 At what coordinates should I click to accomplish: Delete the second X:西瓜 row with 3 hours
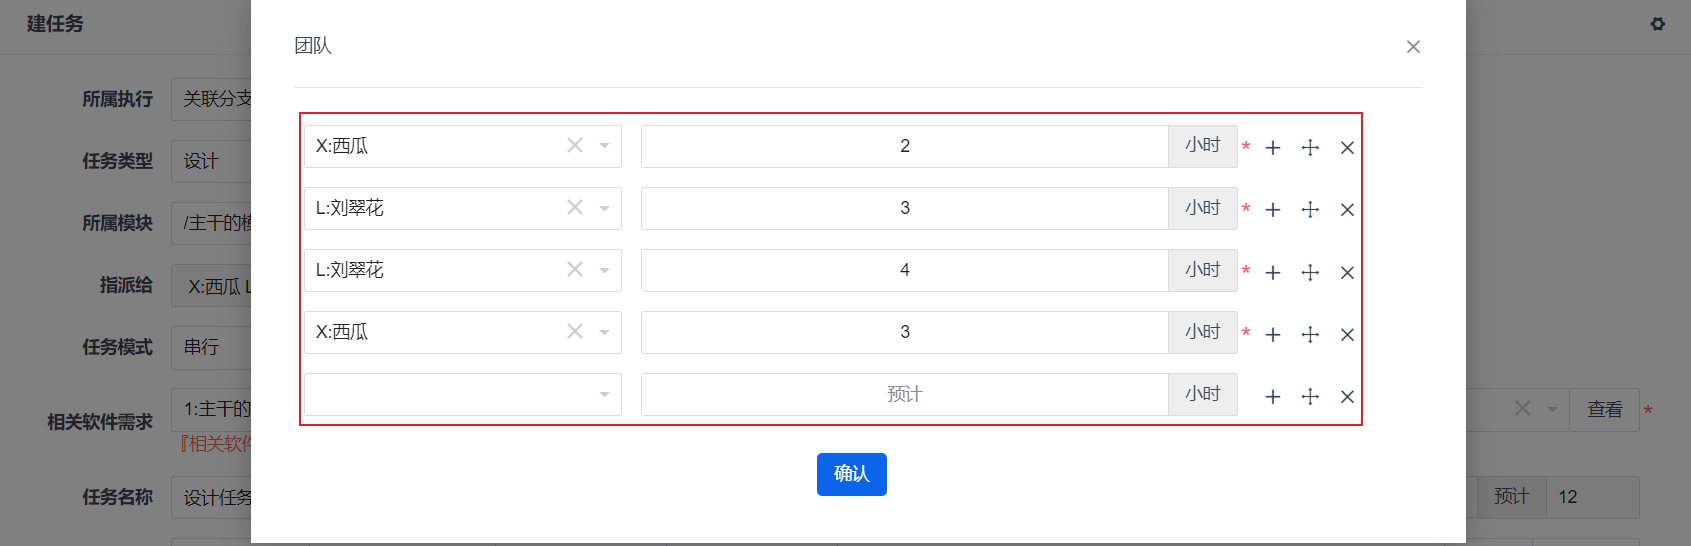1347,335
